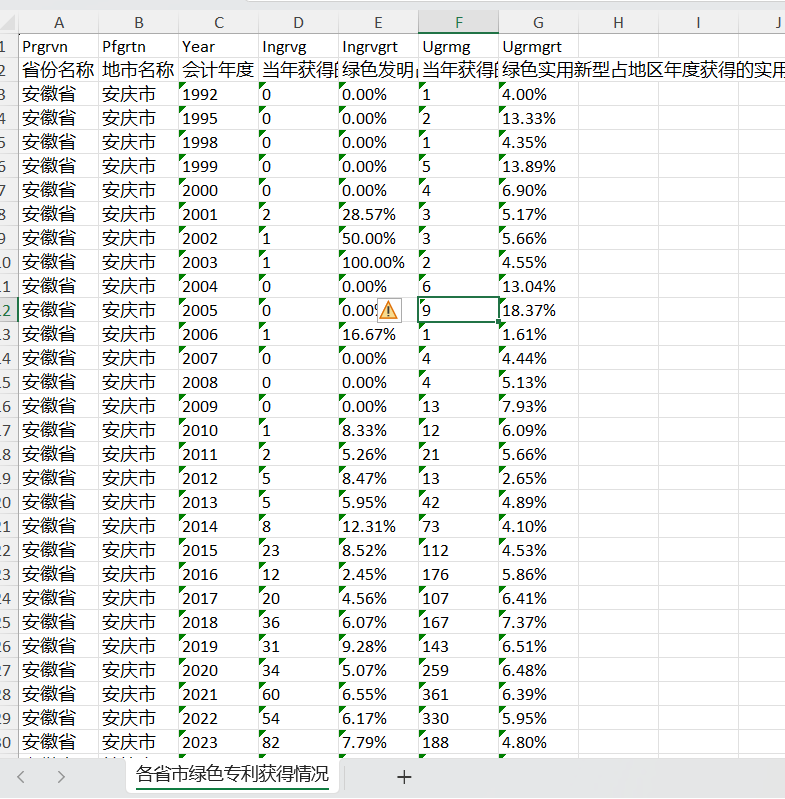
Task: Select column H header
Action: 618,22
